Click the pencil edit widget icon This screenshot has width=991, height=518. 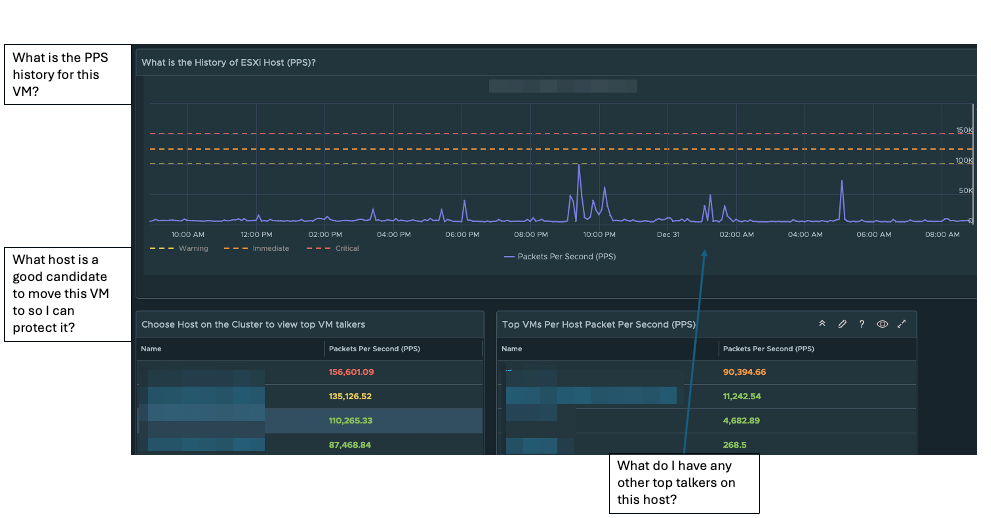[x=842, y=324]
